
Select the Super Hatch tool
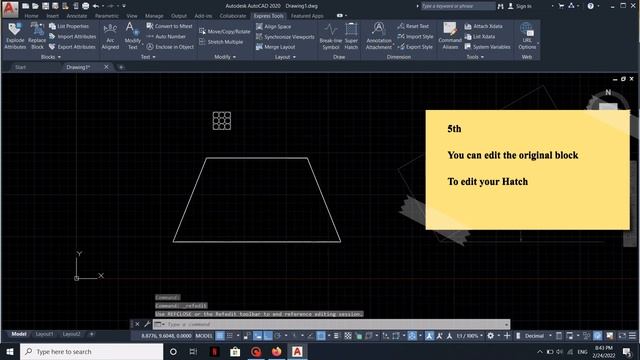click(x=351, y=36)
